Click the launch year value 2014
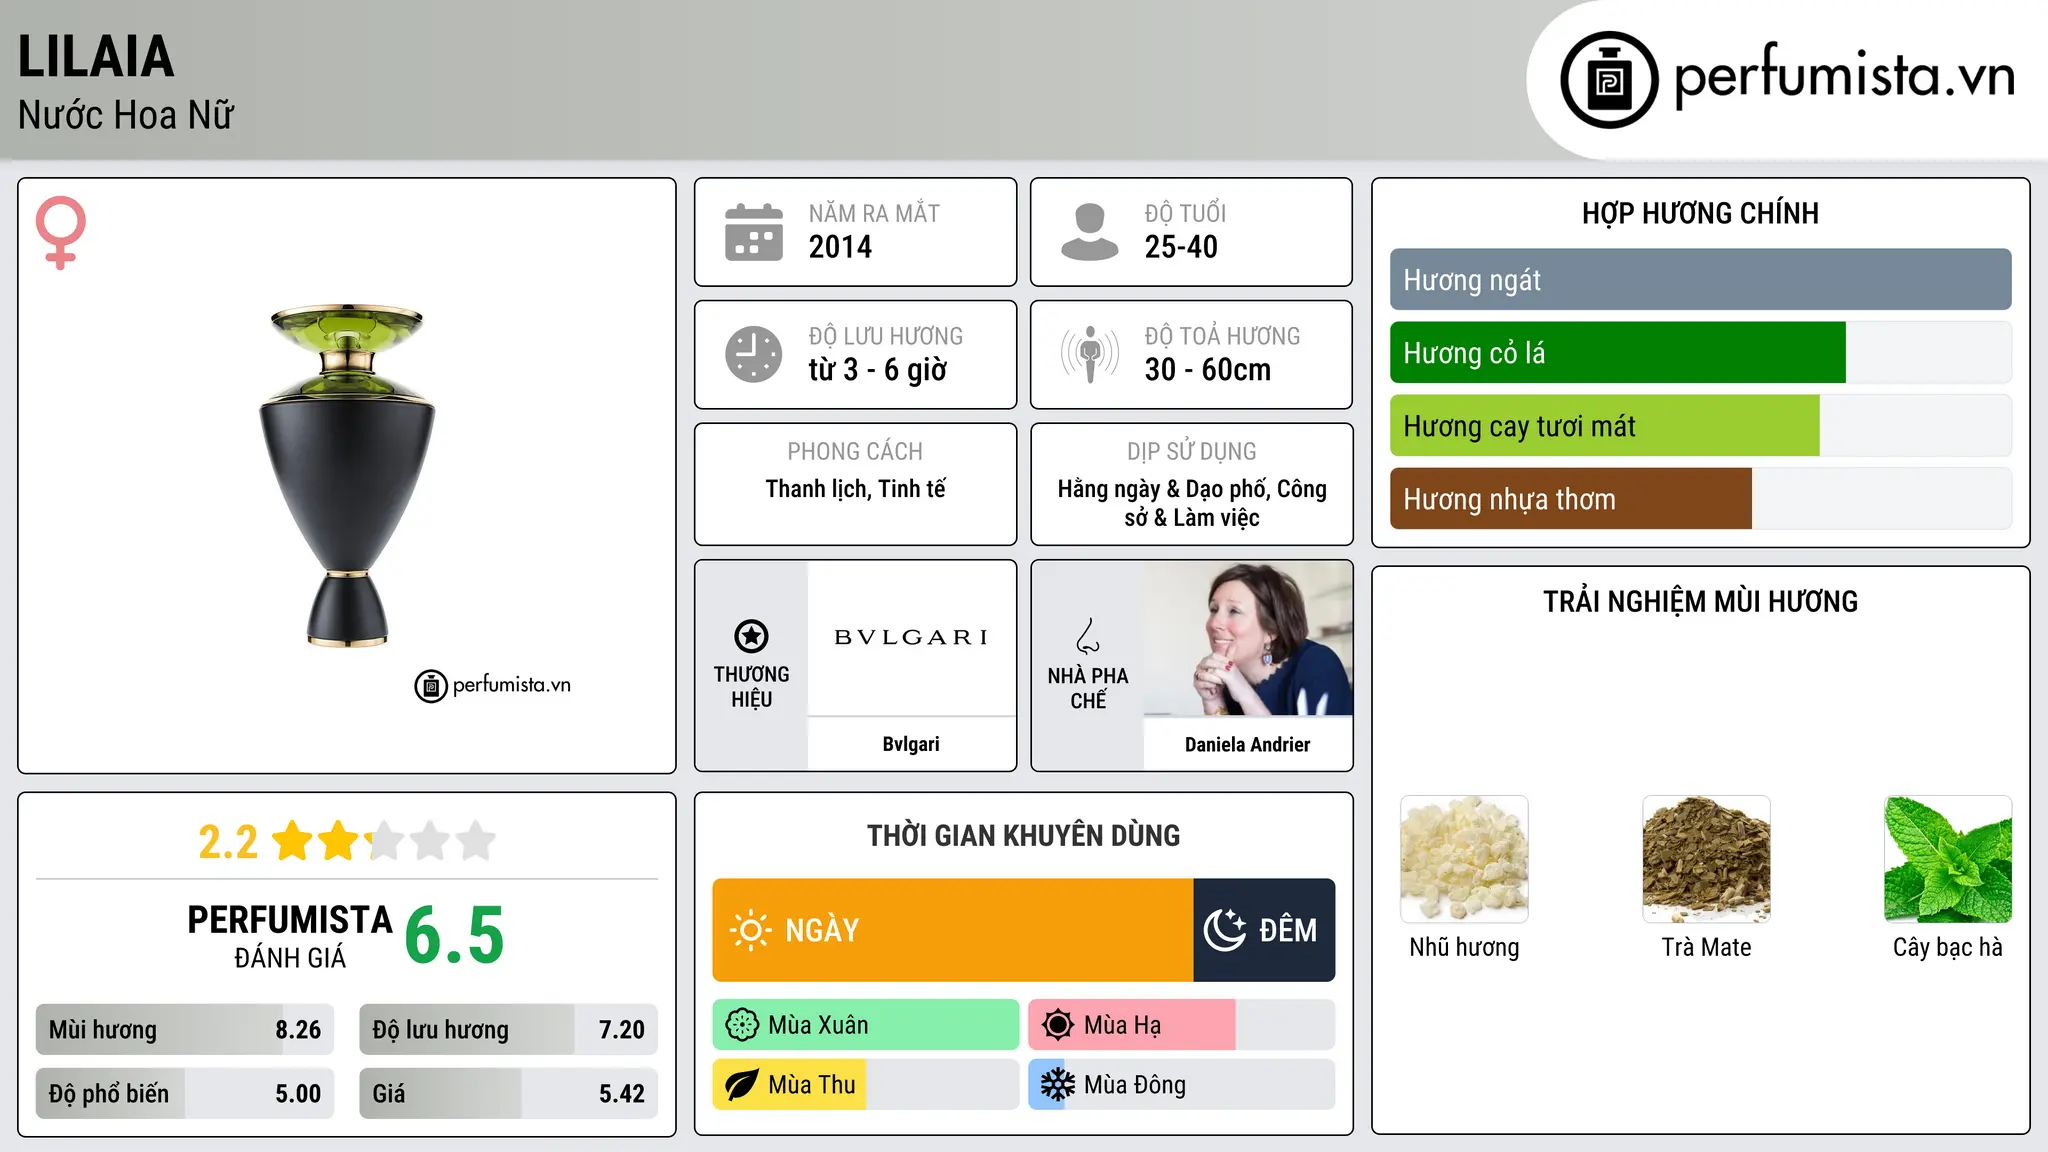The height and width of the screenshot is (1152, 2048). 840,247
